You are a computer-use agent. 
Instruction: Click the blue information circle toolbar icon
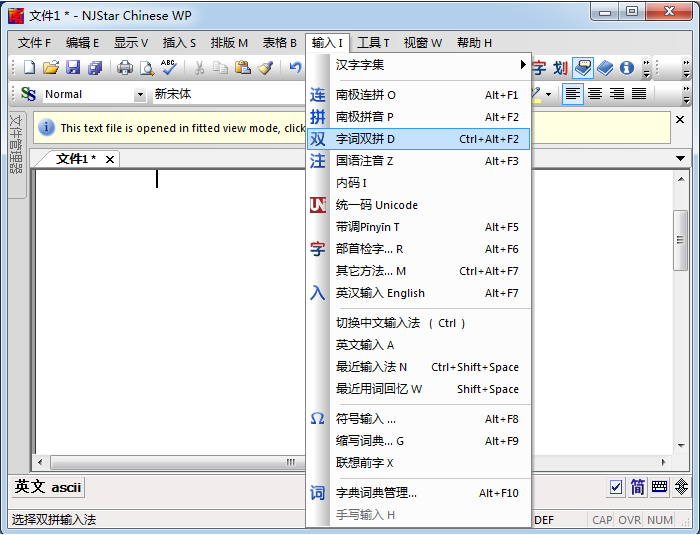(627, 68)
